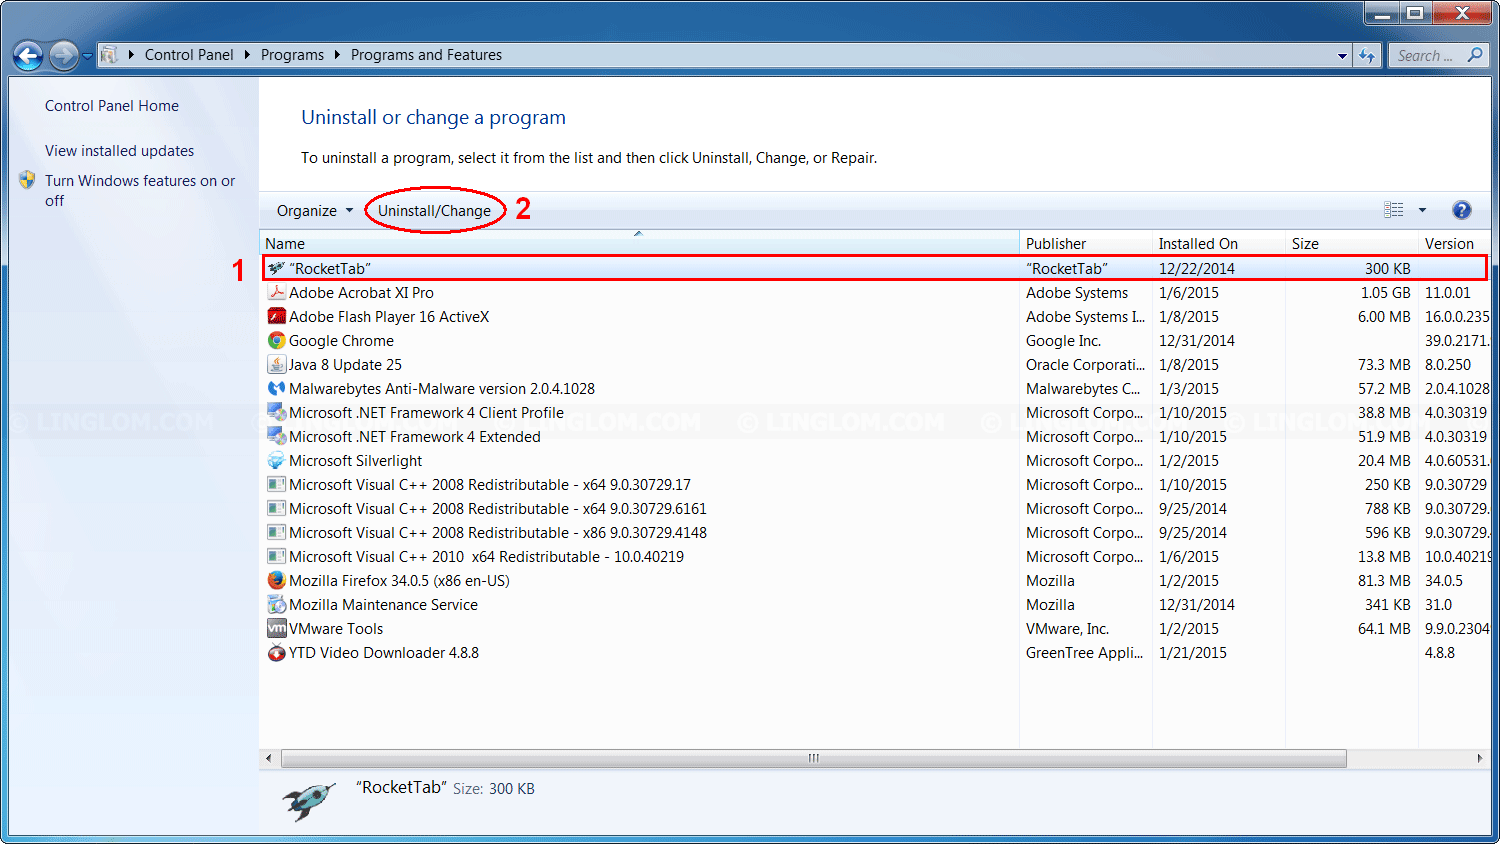Select the "RocketTab" row name

pos(330,268)
